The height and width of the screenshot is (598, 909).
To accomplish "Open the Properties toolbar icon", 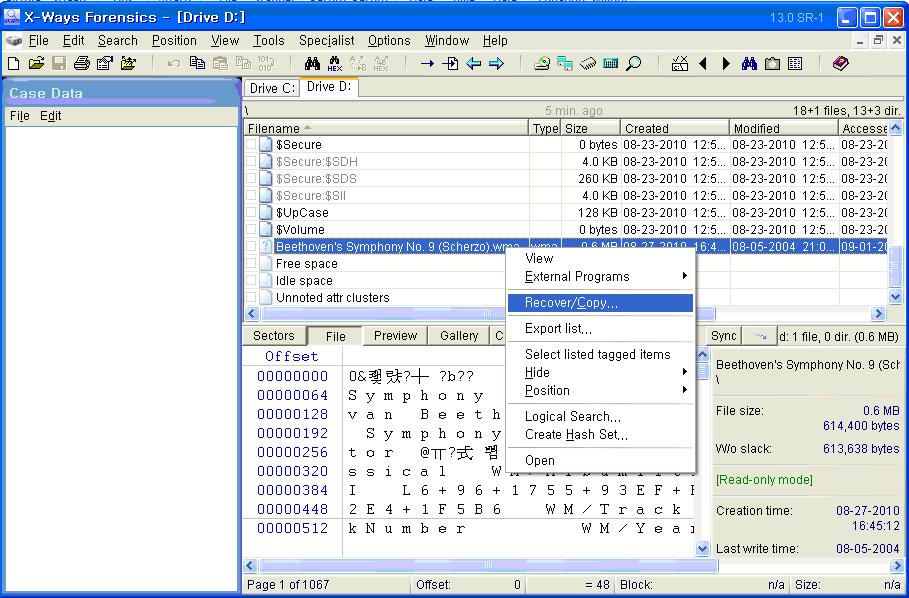I will (x=105, y=63).
